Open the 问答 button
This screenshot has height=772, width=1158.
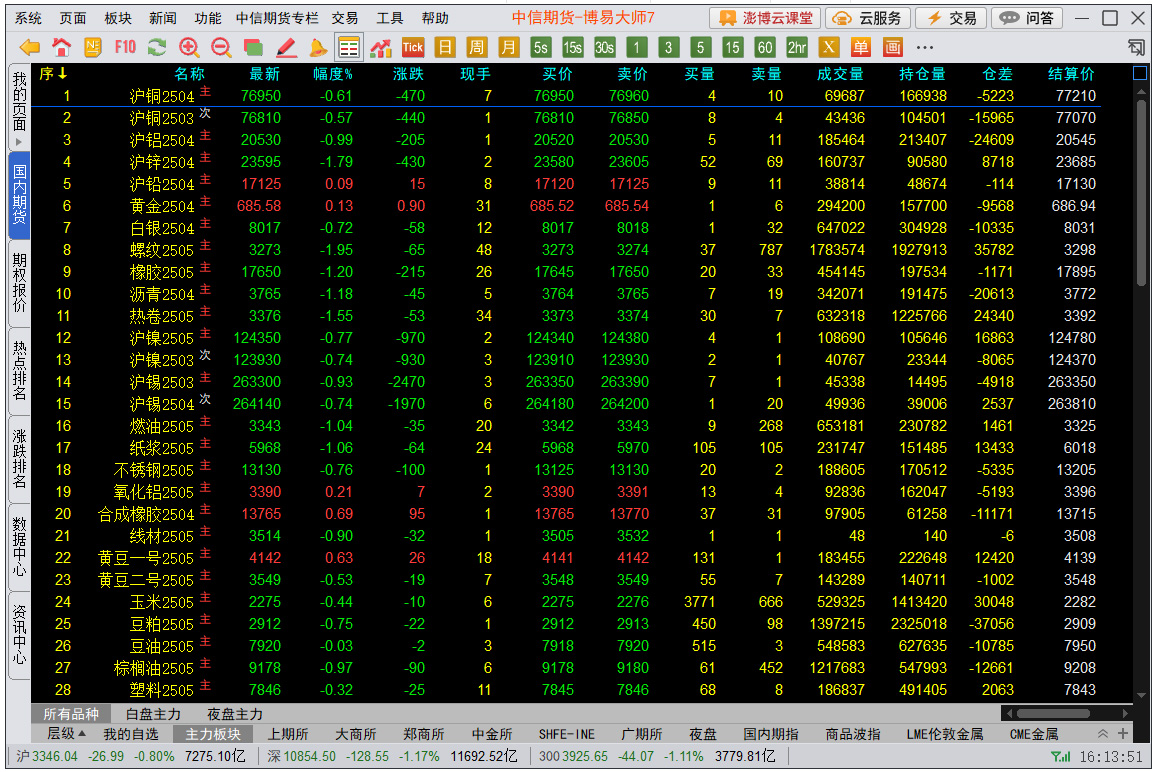click(x=1027, y=18)
